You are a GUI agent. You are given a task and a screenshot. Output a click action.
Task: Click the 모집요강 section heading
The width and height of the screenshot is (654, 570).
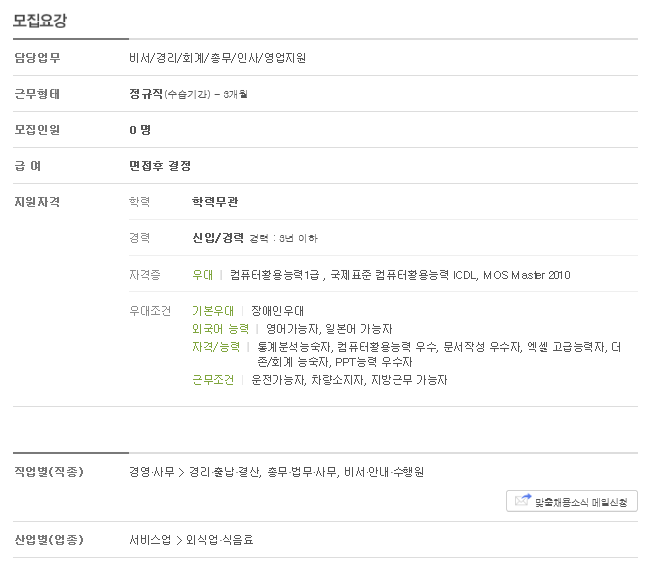[40, 21]
